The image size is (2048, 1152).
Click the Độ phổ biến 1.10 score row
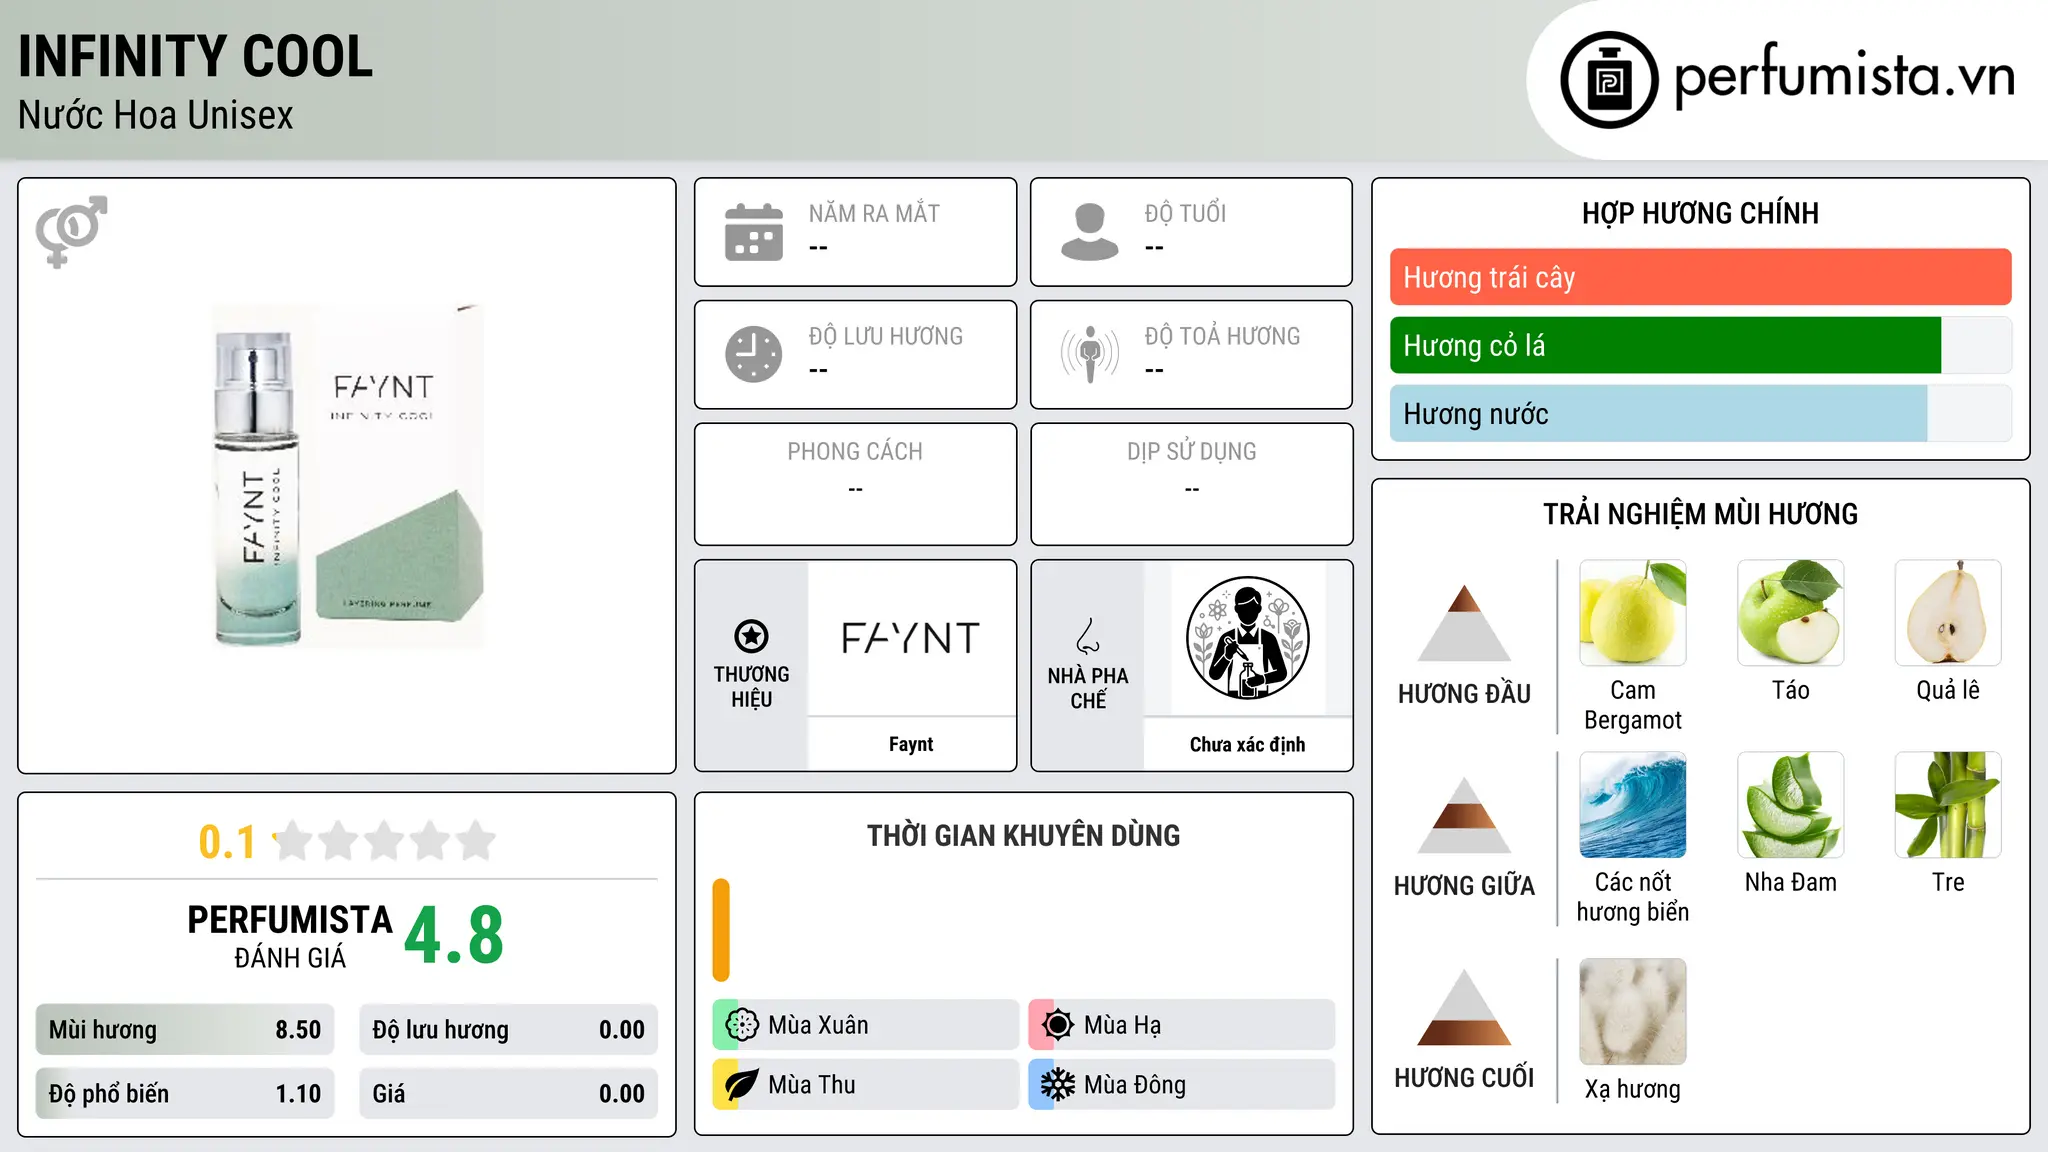185,1094
